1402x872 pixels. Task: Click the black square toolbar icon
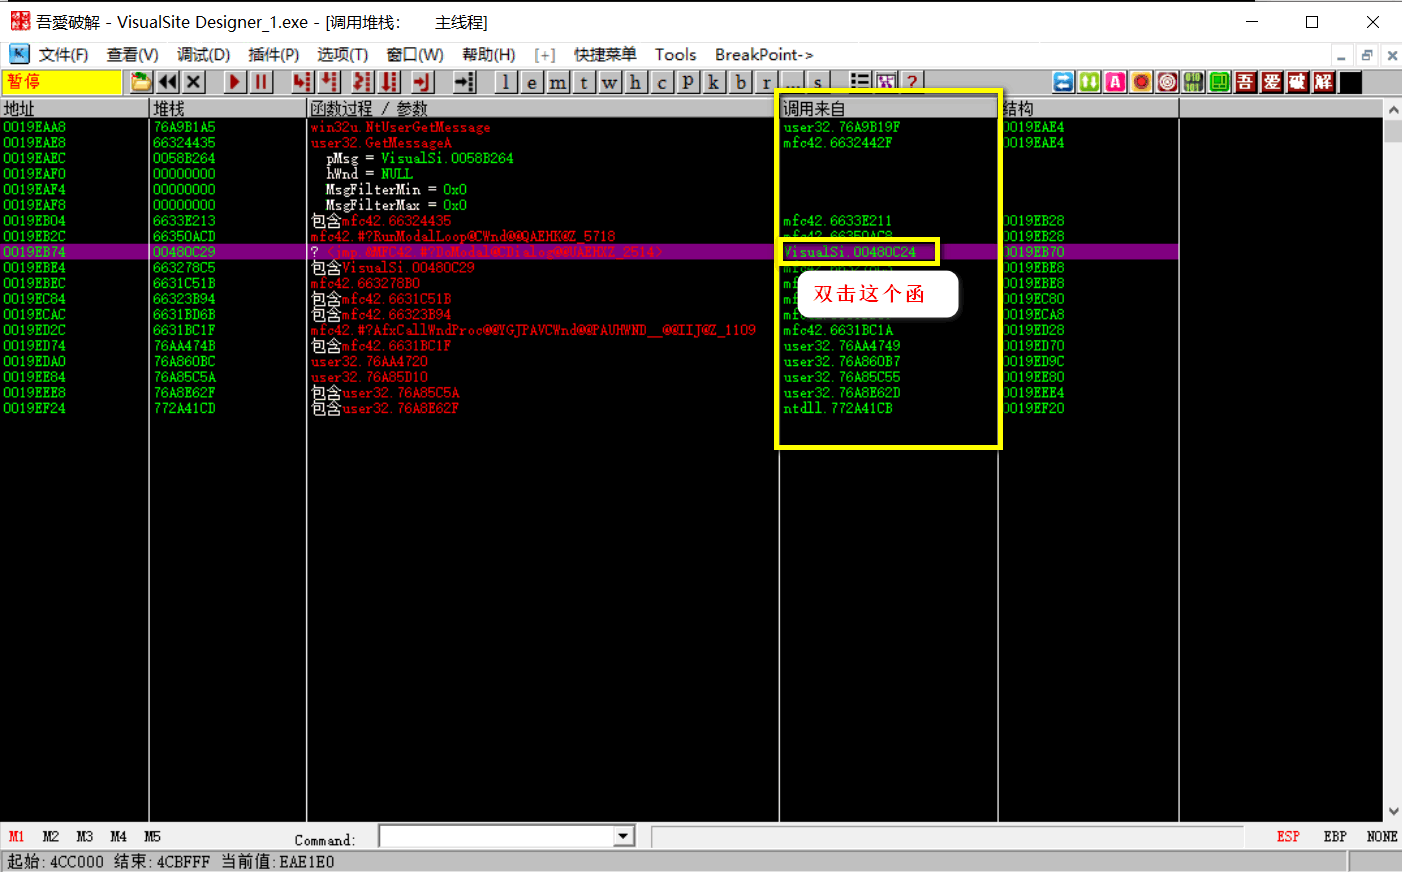tap(1350, 82)
